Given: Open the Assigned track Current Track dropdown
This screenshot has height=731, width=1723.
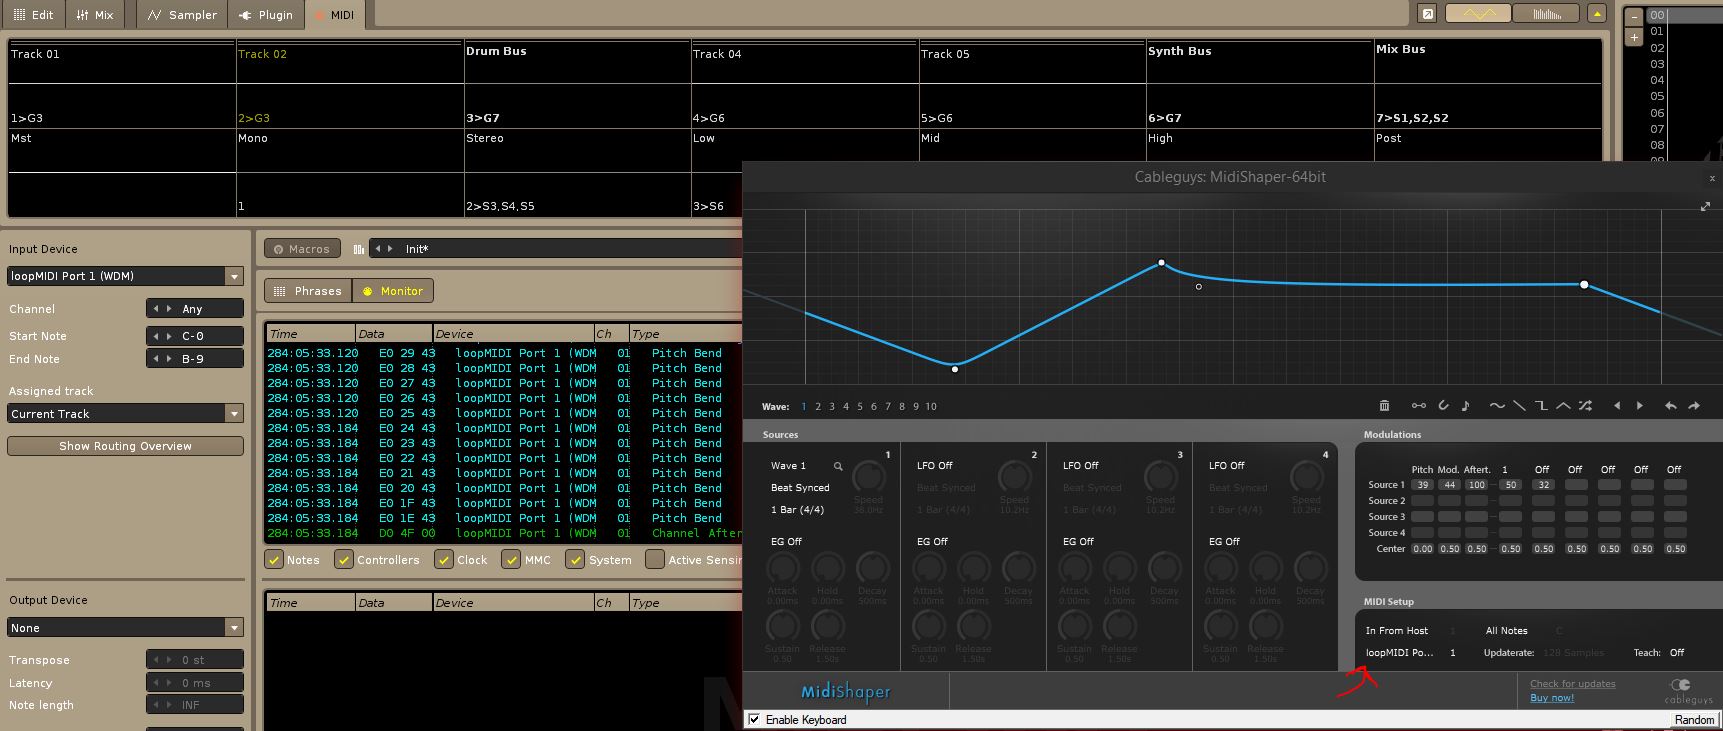Looking at the screenshot, I should (125, 414).
